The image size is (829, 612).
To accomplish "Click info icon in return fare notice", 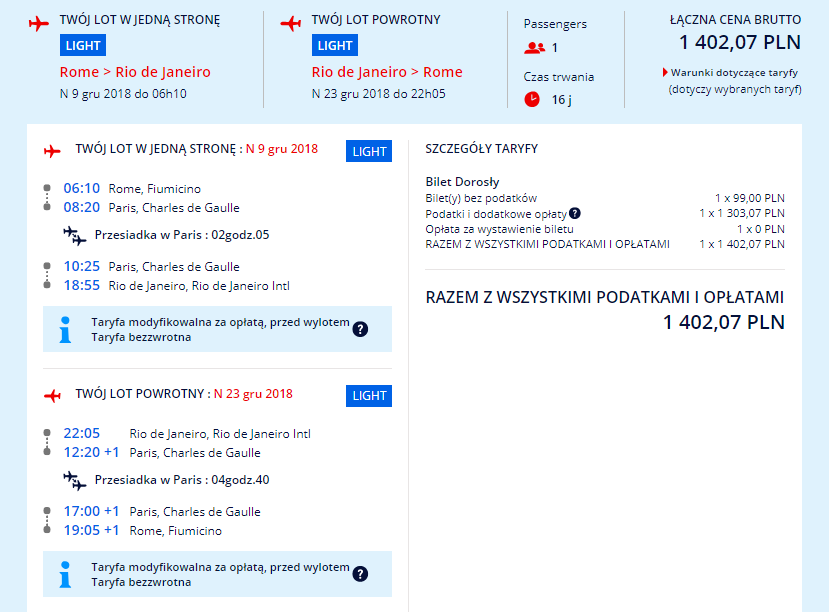I will point(65,574).
